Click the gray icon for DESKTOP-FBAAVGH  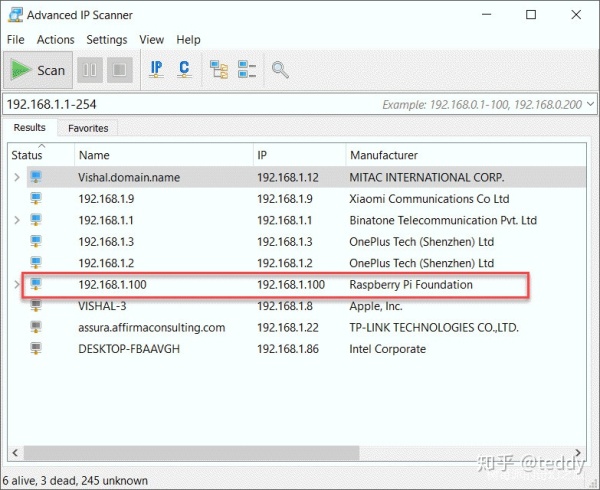(x=36, y=348)
